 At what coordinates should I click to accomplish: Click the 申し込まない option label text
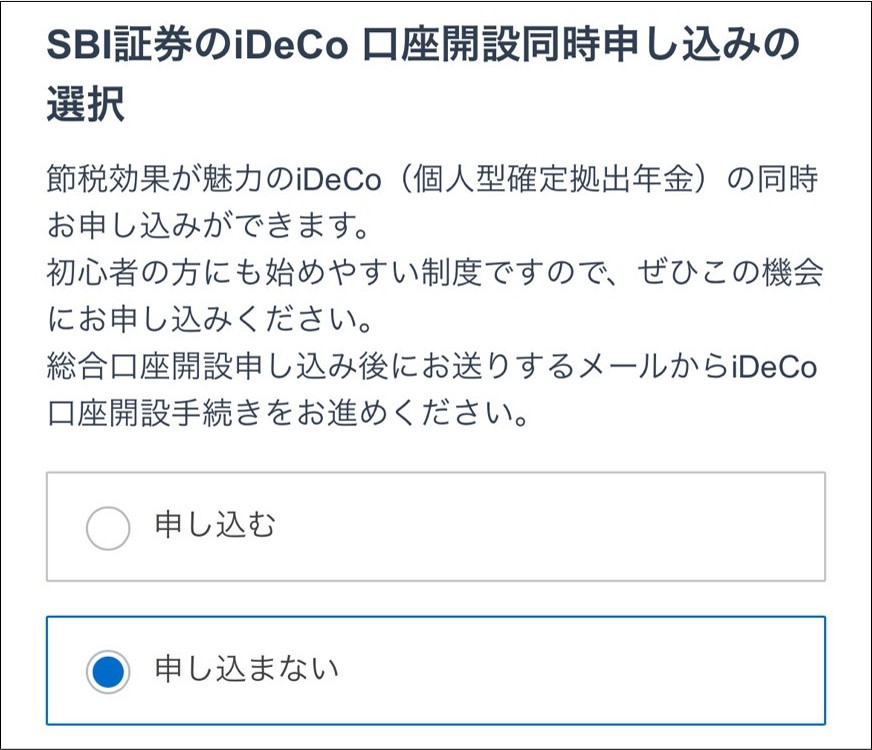245,667
